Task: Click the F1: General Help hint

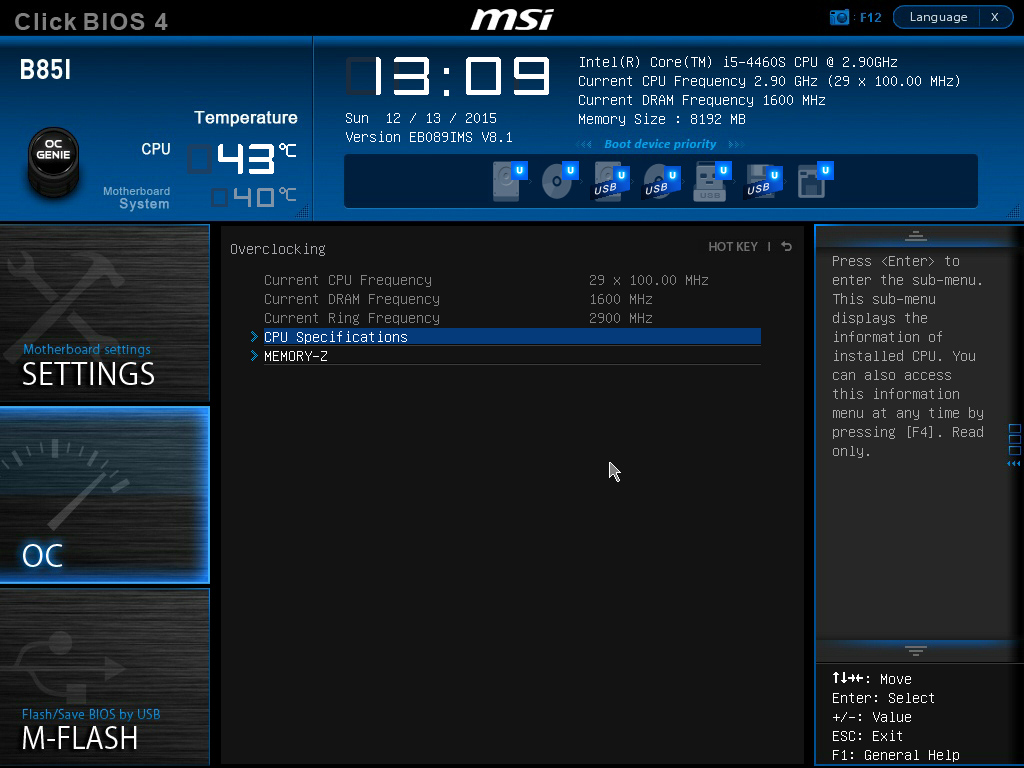Action: [x=895, y=756]
